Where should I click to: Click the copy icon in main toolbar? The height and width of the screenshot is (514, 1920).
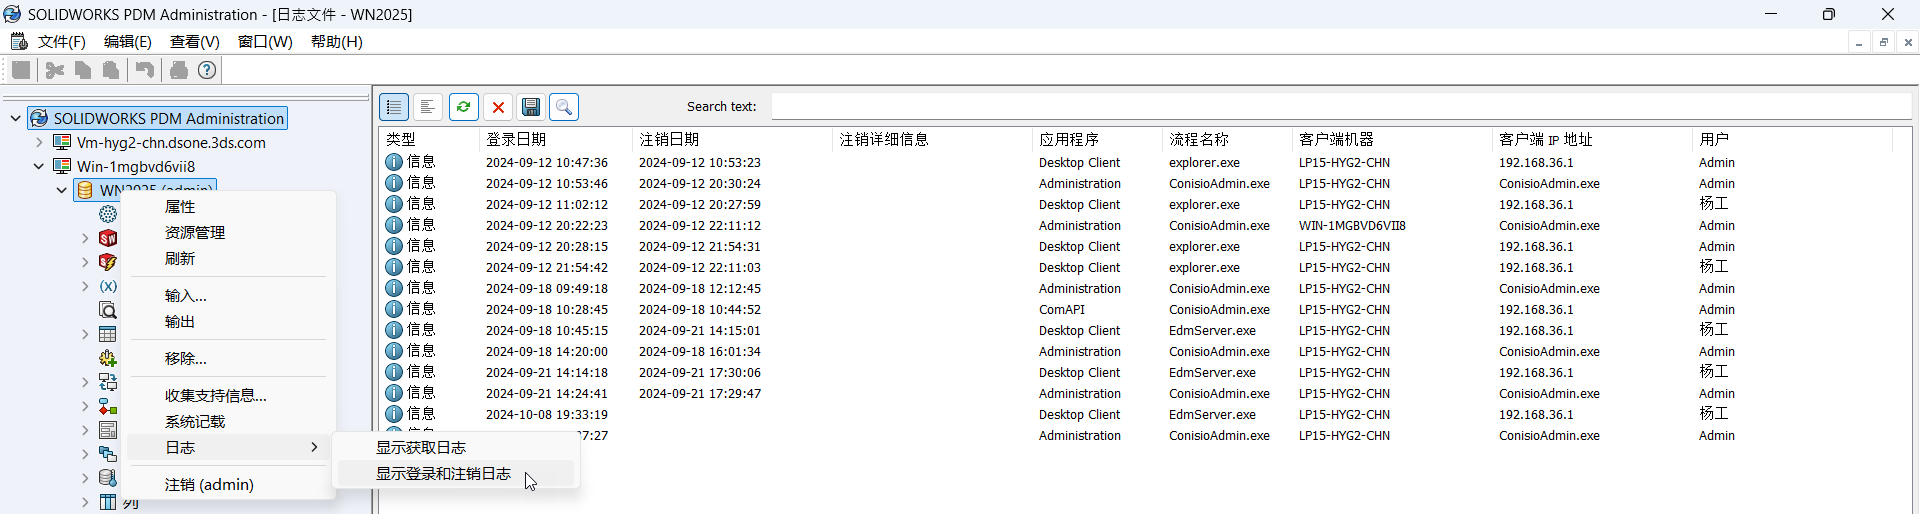click(x=83, y=70)
